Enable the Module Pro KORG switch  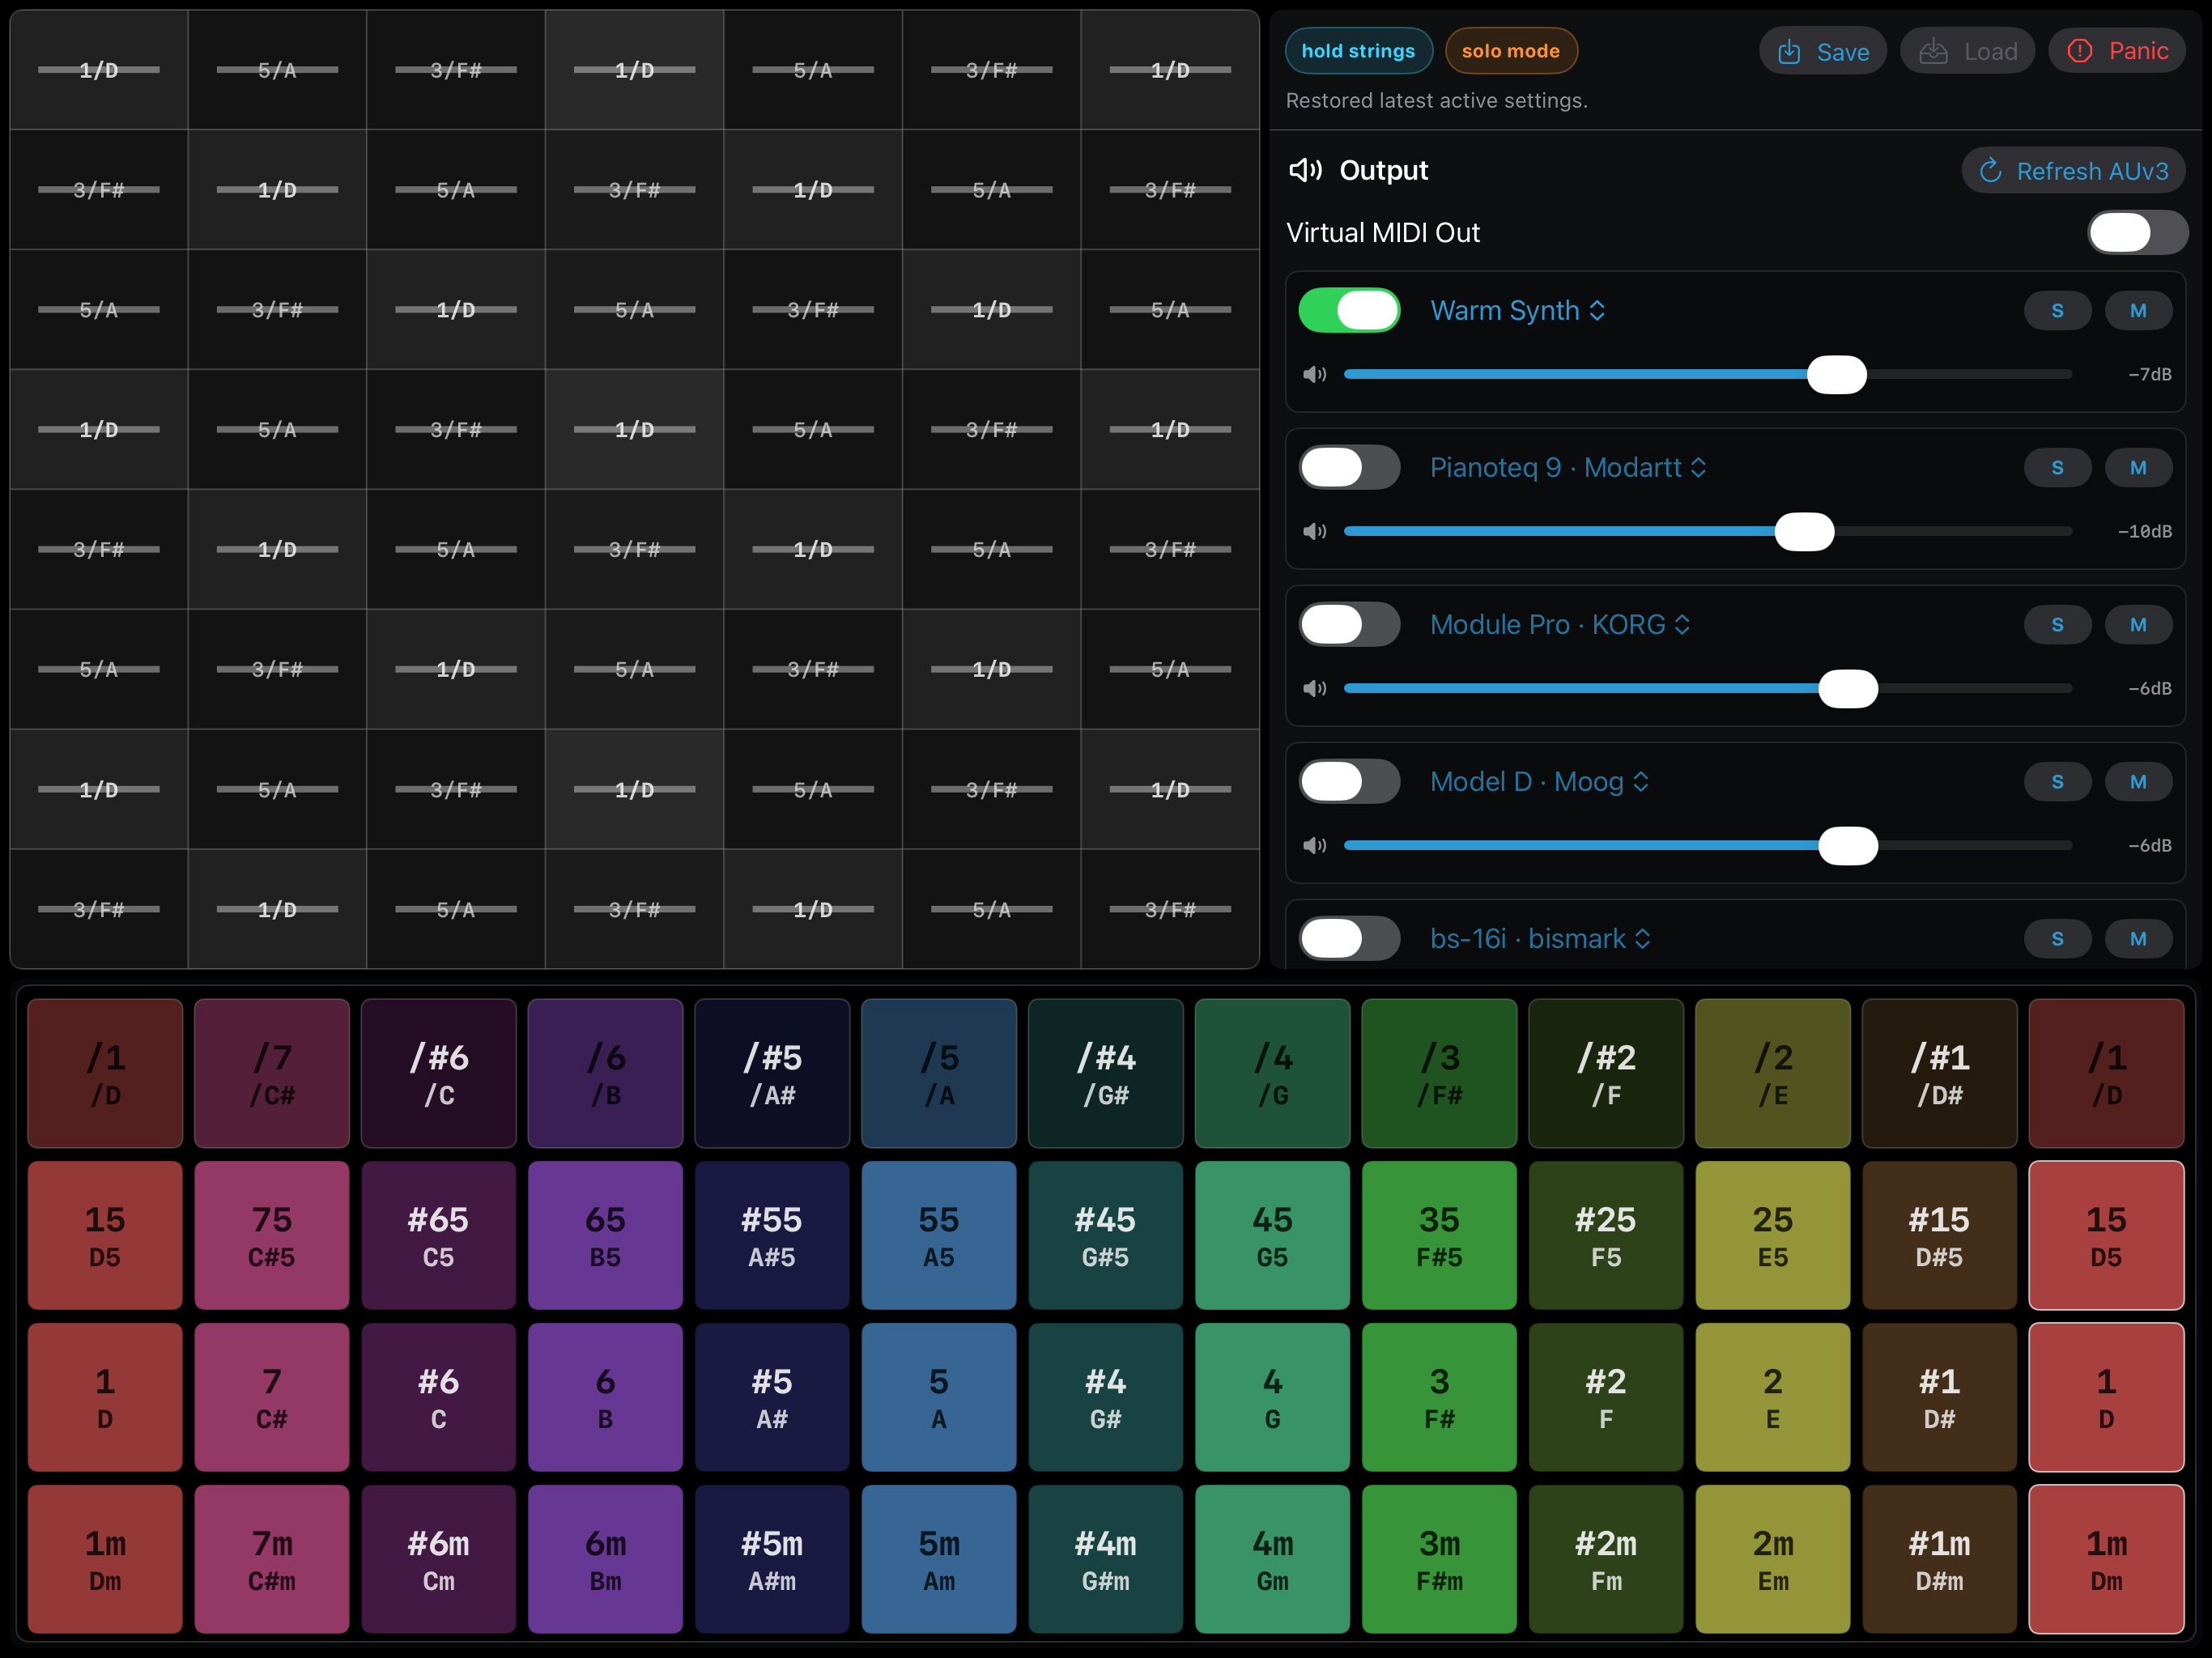(1349, 625)
